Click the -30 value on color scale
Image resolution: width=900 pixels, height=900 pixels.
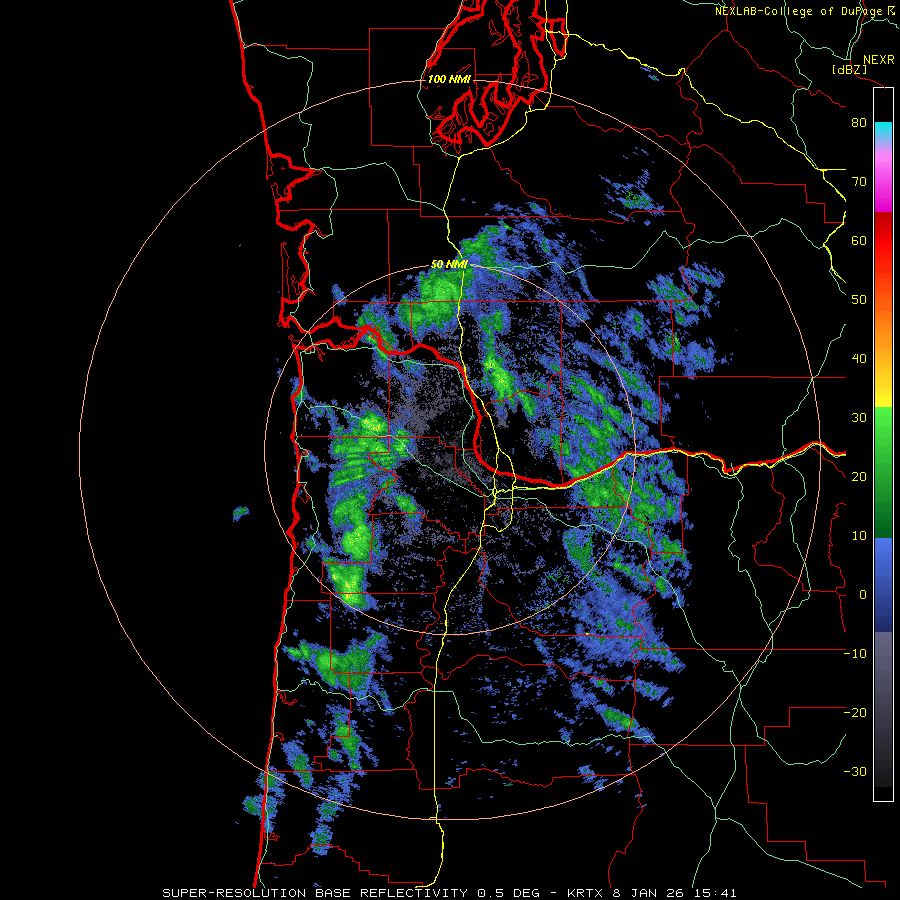[x=855, y=771]
